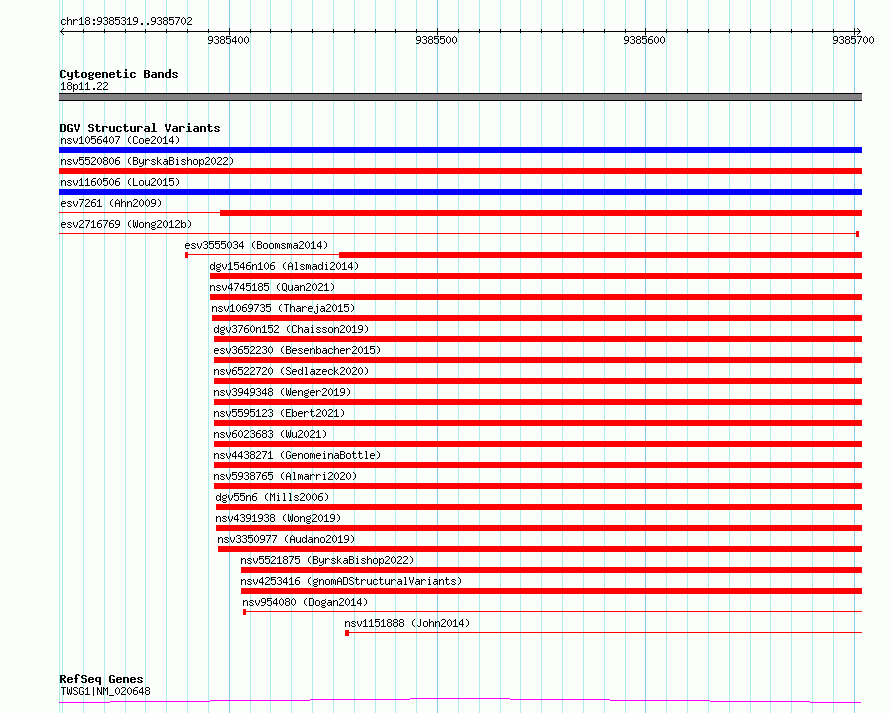Click the left arrow on the ruler

point(62,32)
